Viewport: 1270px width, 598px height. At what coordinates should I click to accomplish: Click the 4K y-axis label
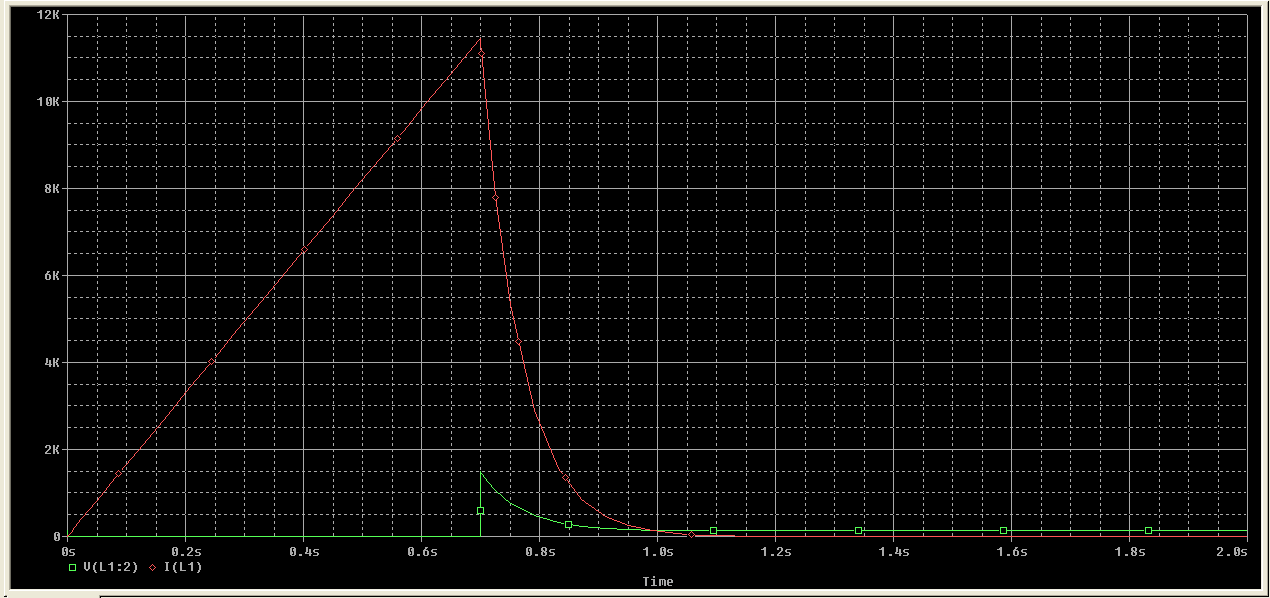(51, 363)
